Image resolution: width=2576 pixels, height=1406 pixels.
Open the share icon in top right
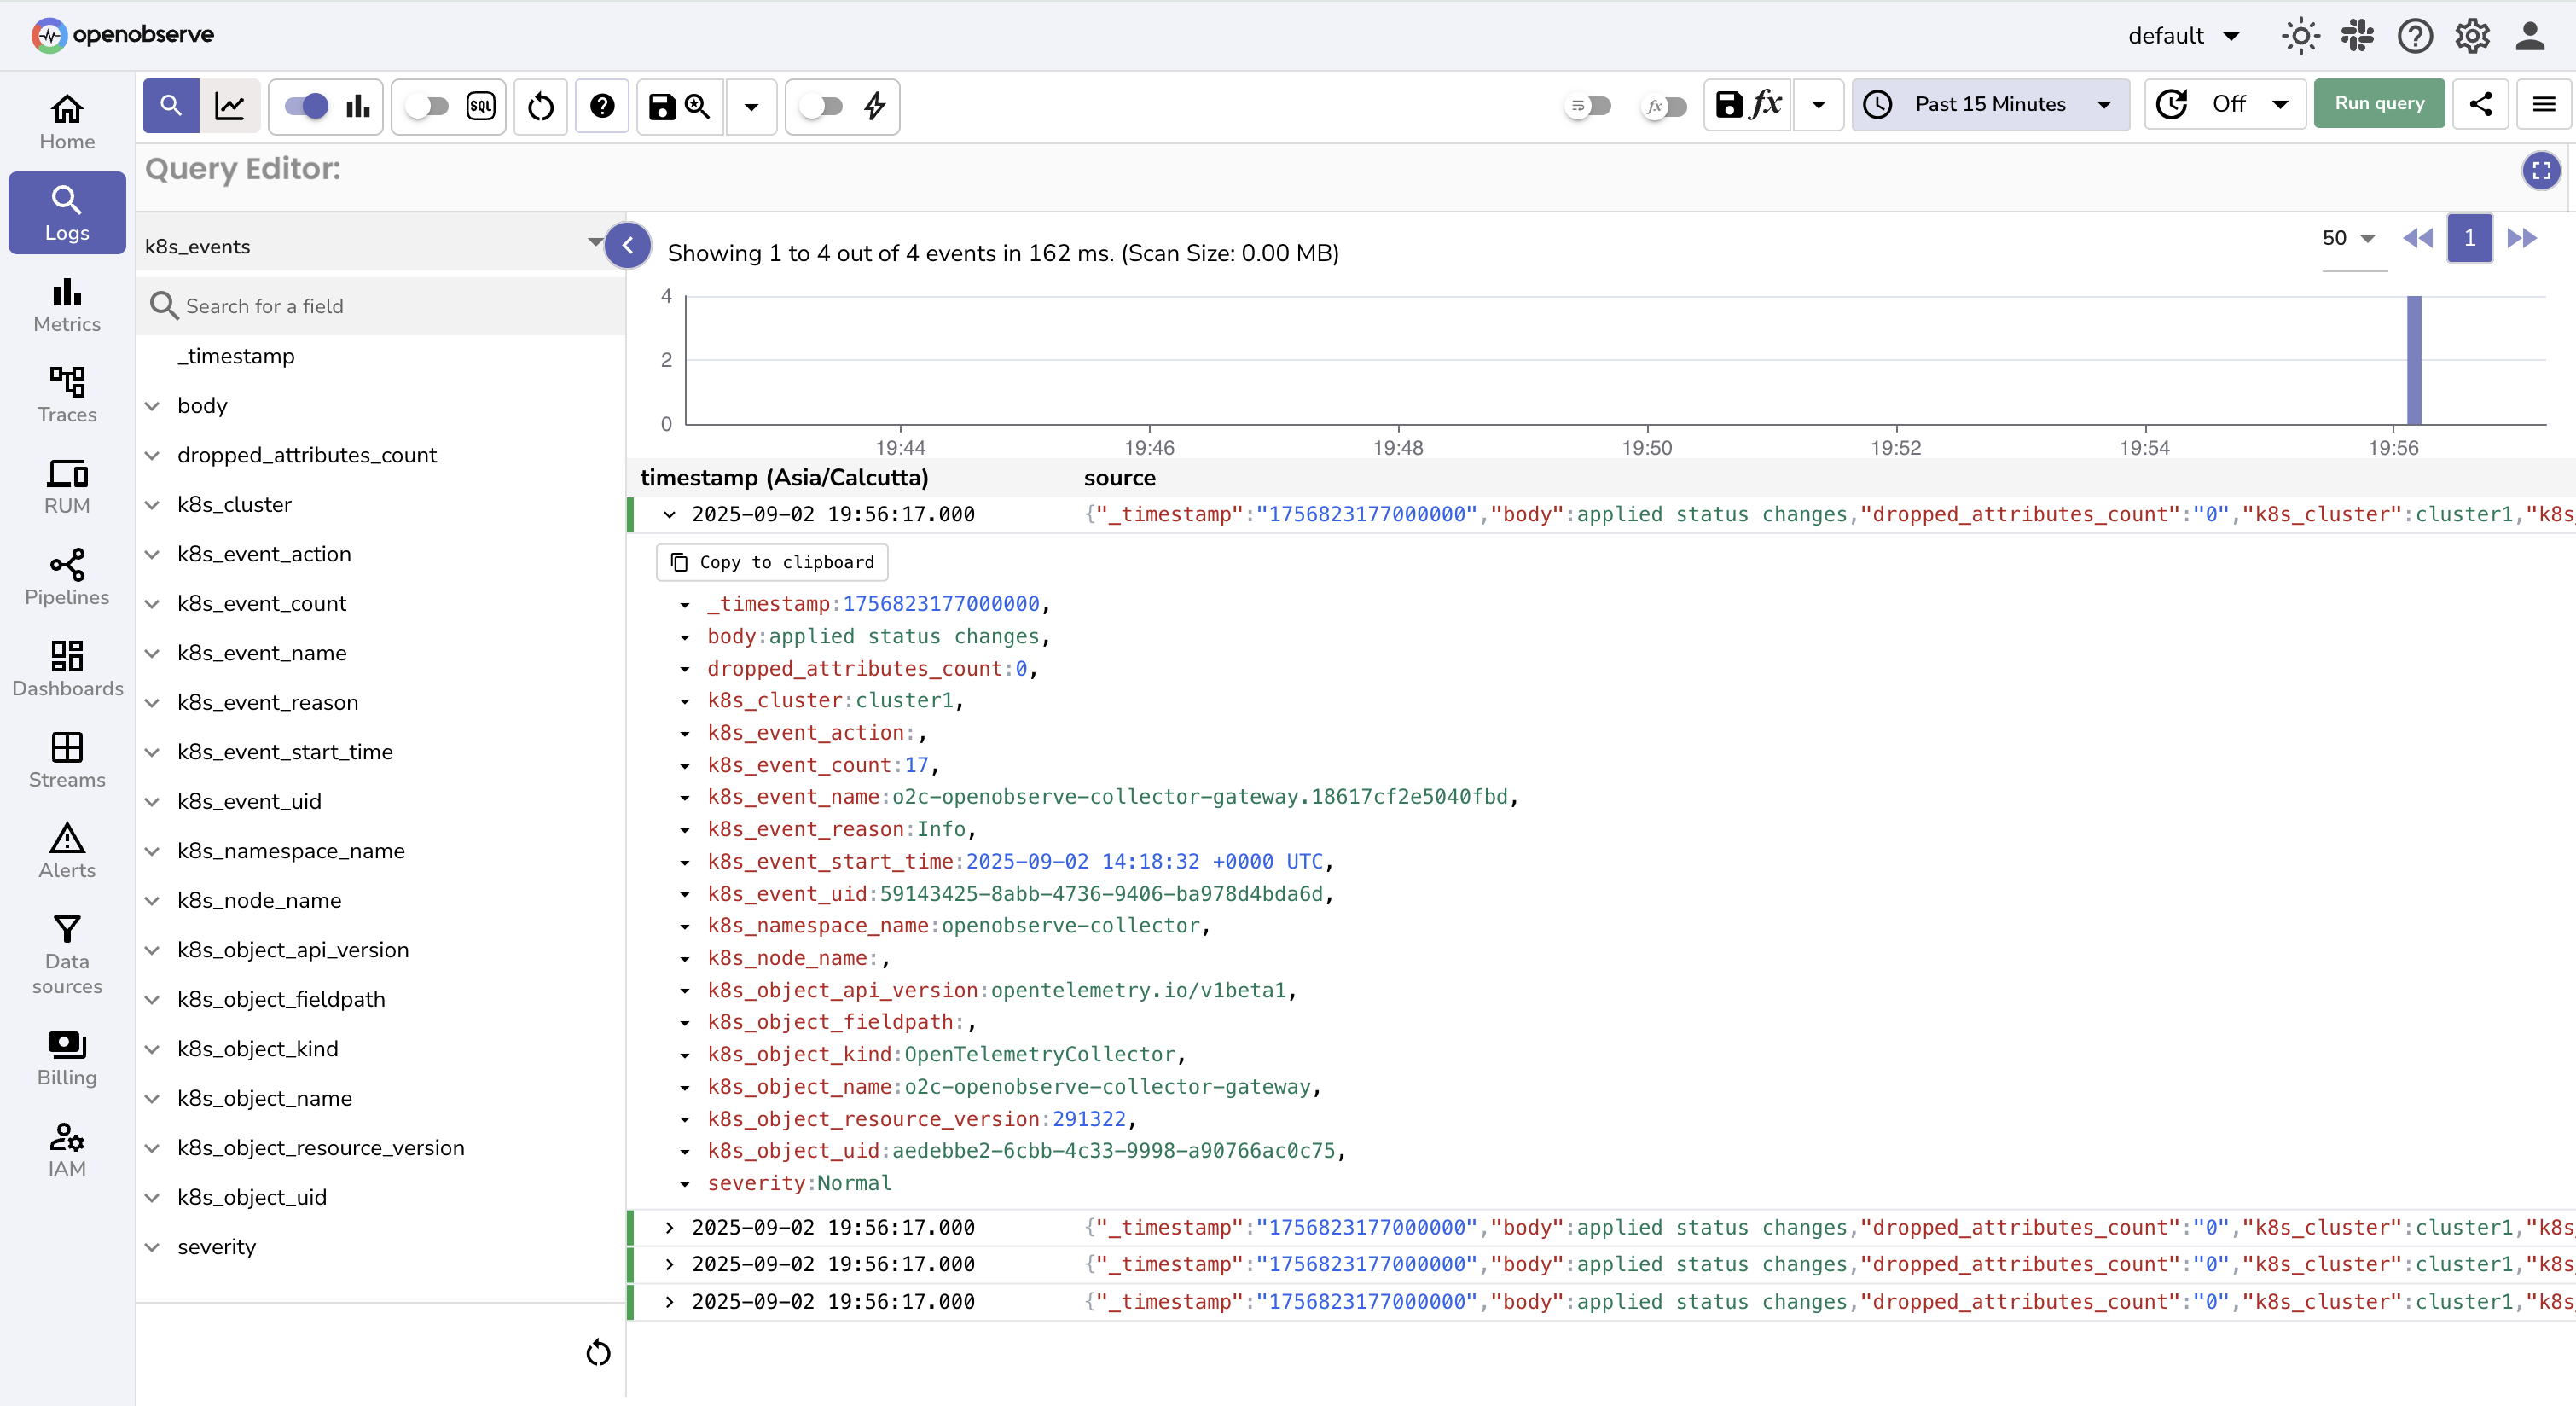pyautogui.click(x=2481, y=104)
